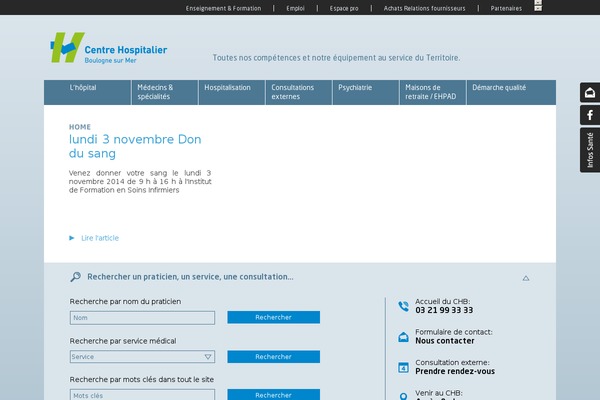This screenshot has width=600, height=400.
Task: Click the Centre Hospitalier H logo
Action: (67, 47)
